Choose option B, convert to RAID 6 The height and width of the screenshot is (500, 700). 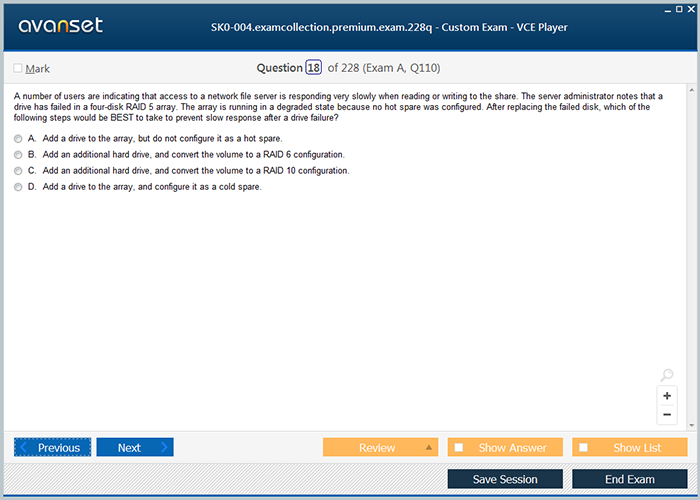coord(18,155)
